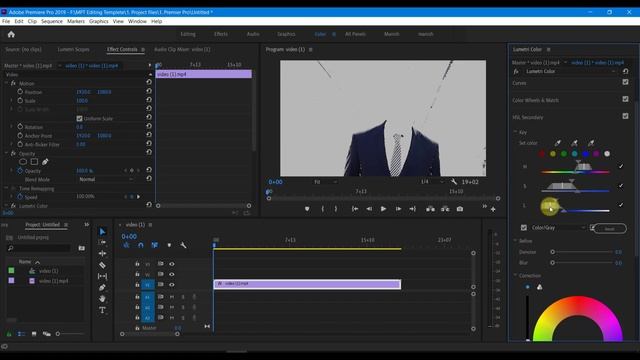Export frame with camera icon
The image size is (640, 360).
460,209
